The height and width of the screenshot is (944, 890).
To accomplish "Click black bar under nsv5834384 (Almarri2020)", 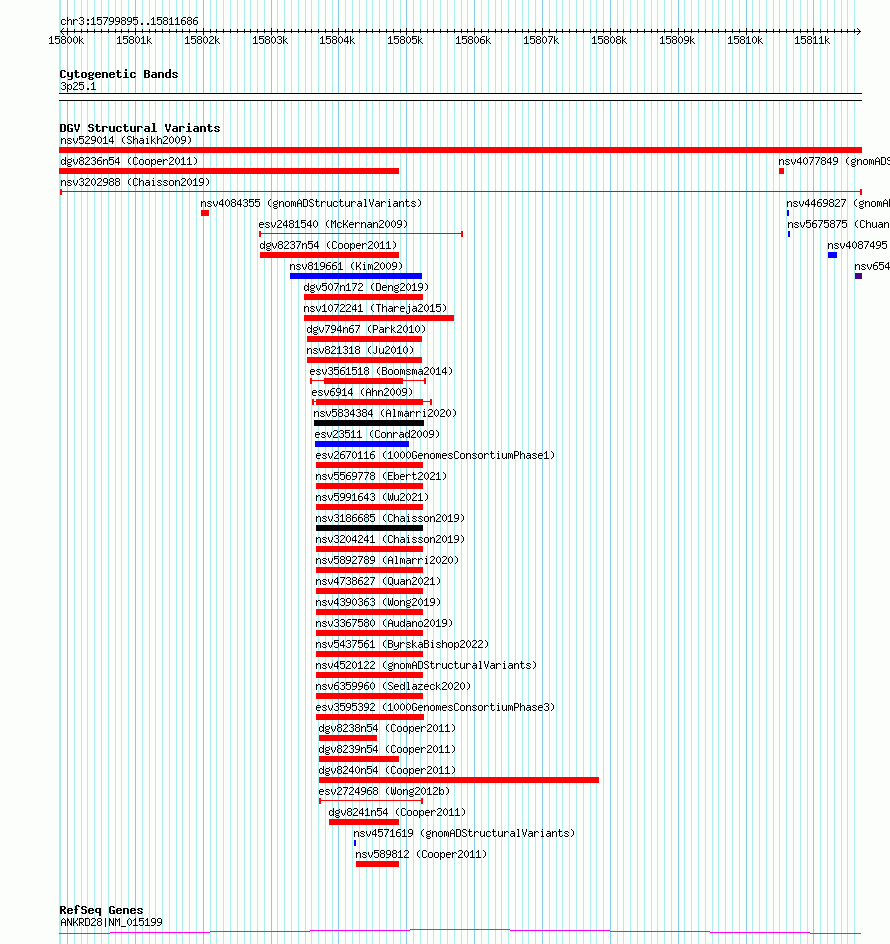I will pos(369,423).
